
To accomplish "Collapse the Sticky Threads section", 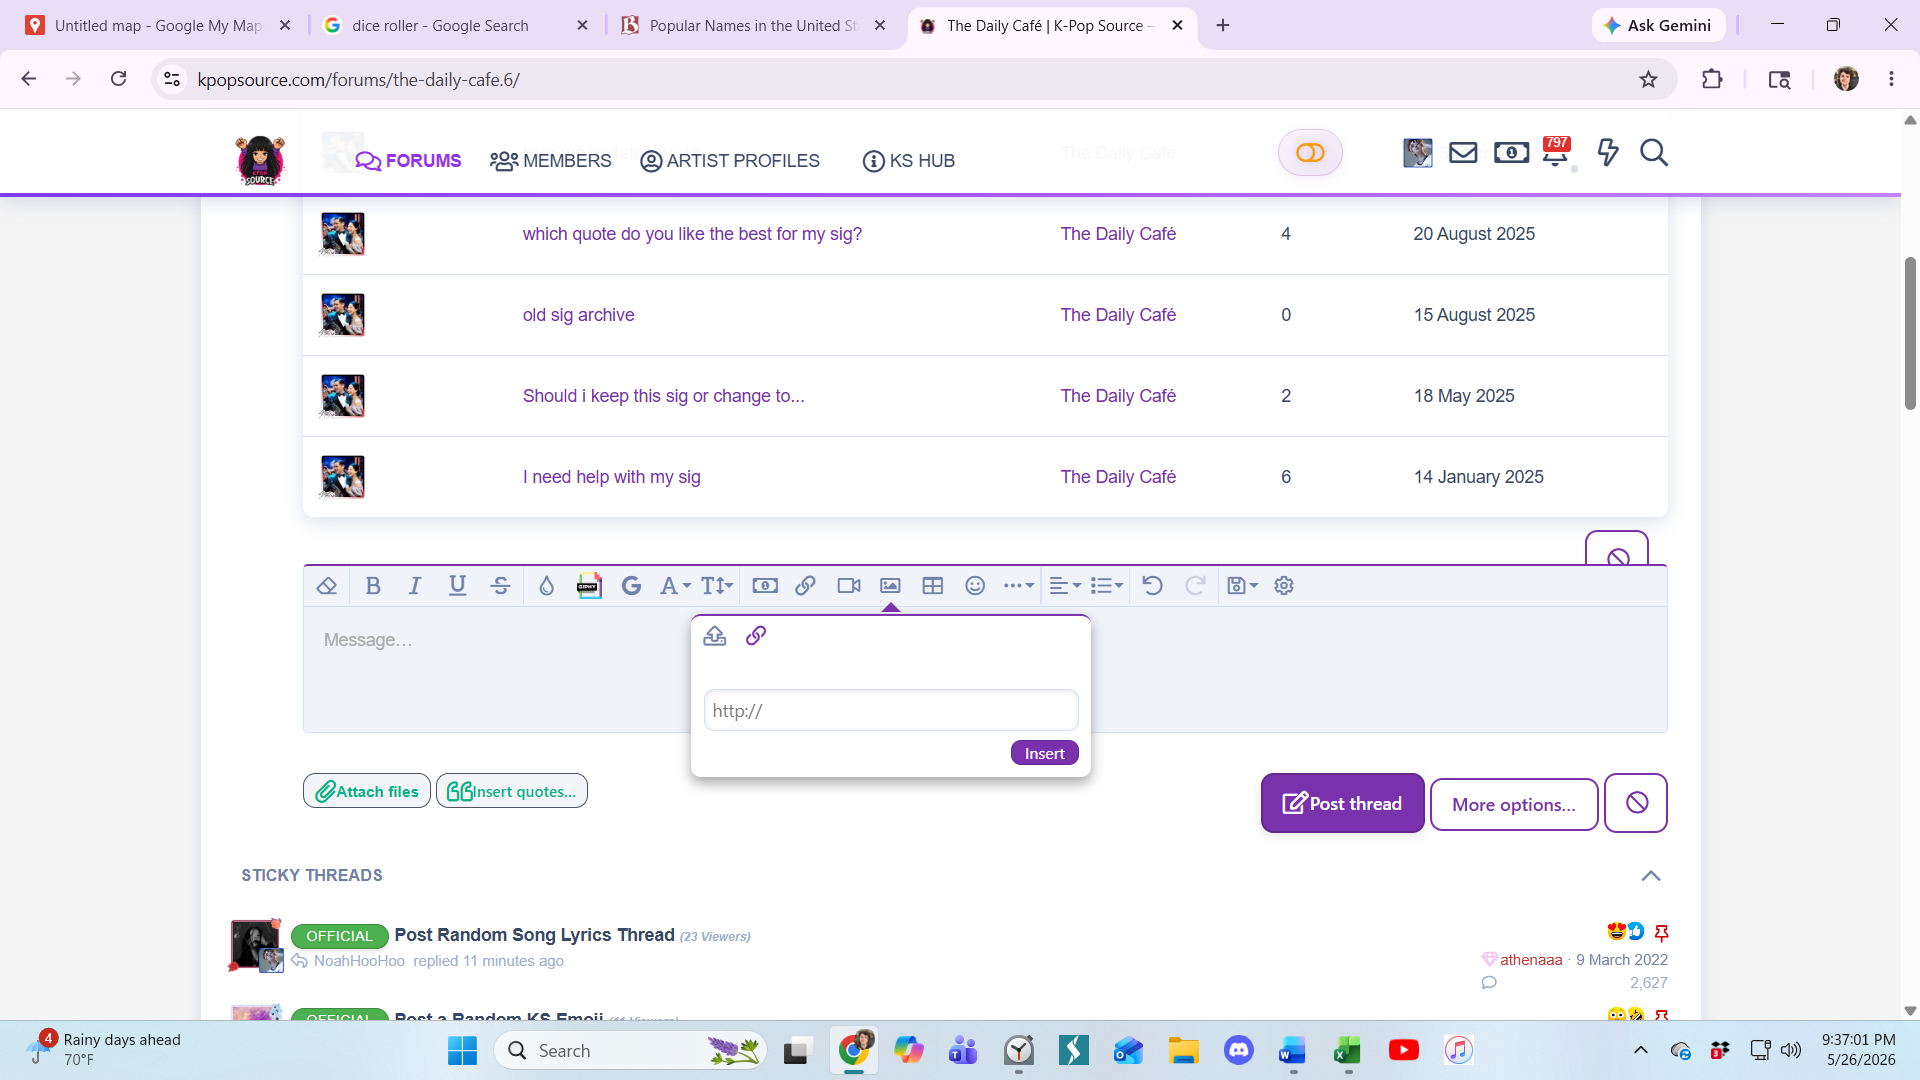I will (1651, 876).
